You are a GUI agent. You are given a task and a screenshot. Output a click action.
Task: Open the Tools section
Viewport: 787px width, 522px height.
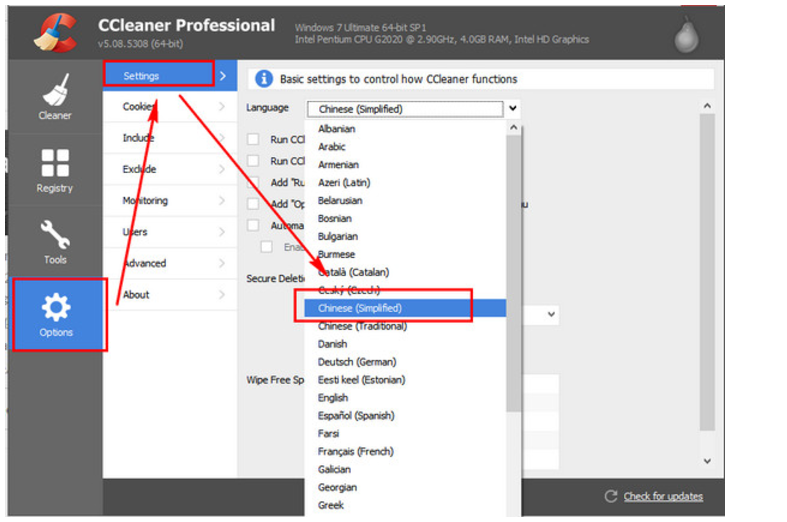click(x=55, y=242)
